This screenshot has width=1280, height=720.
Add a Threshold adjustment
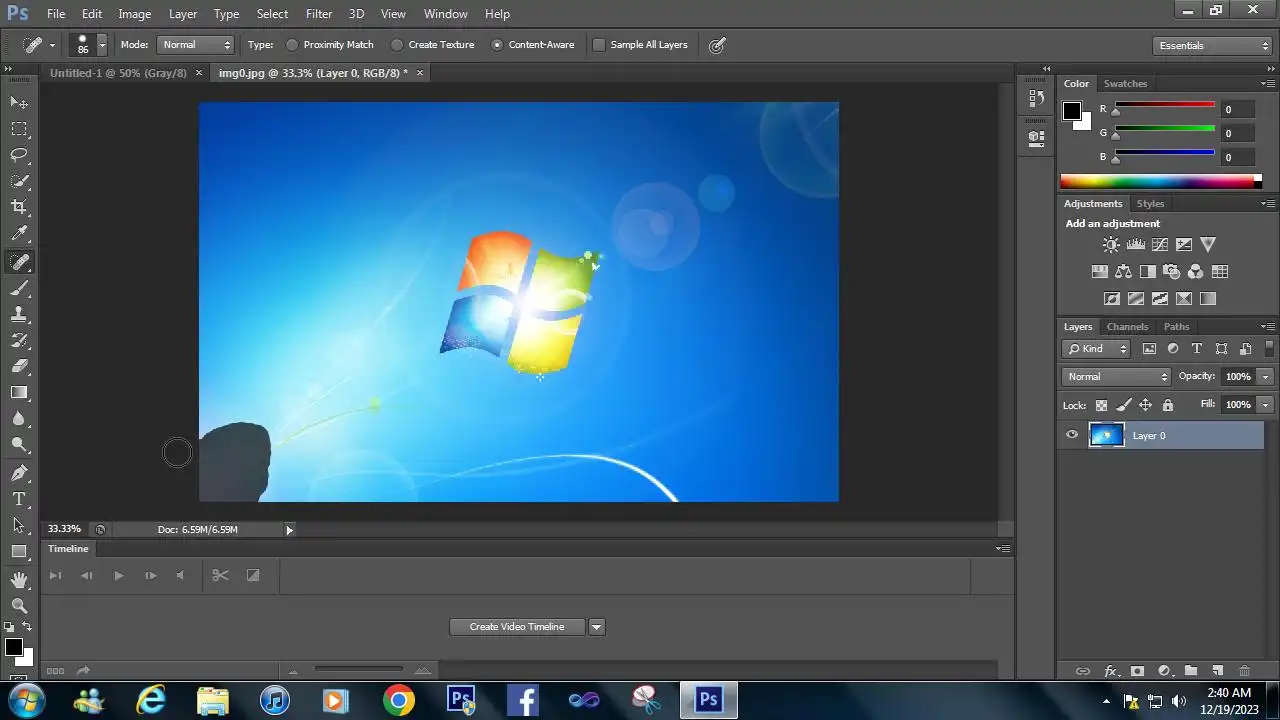[x=1160, y=298]
